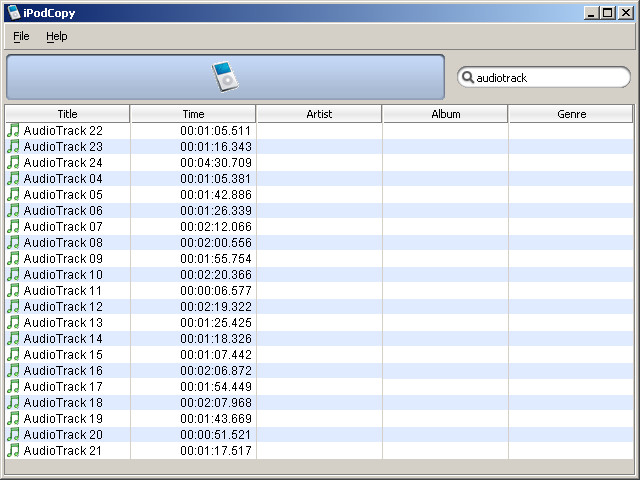Viewport: 640px width, 480px height.
Task: Select the AudioTrack 10 title
Action: coord(63,274)
